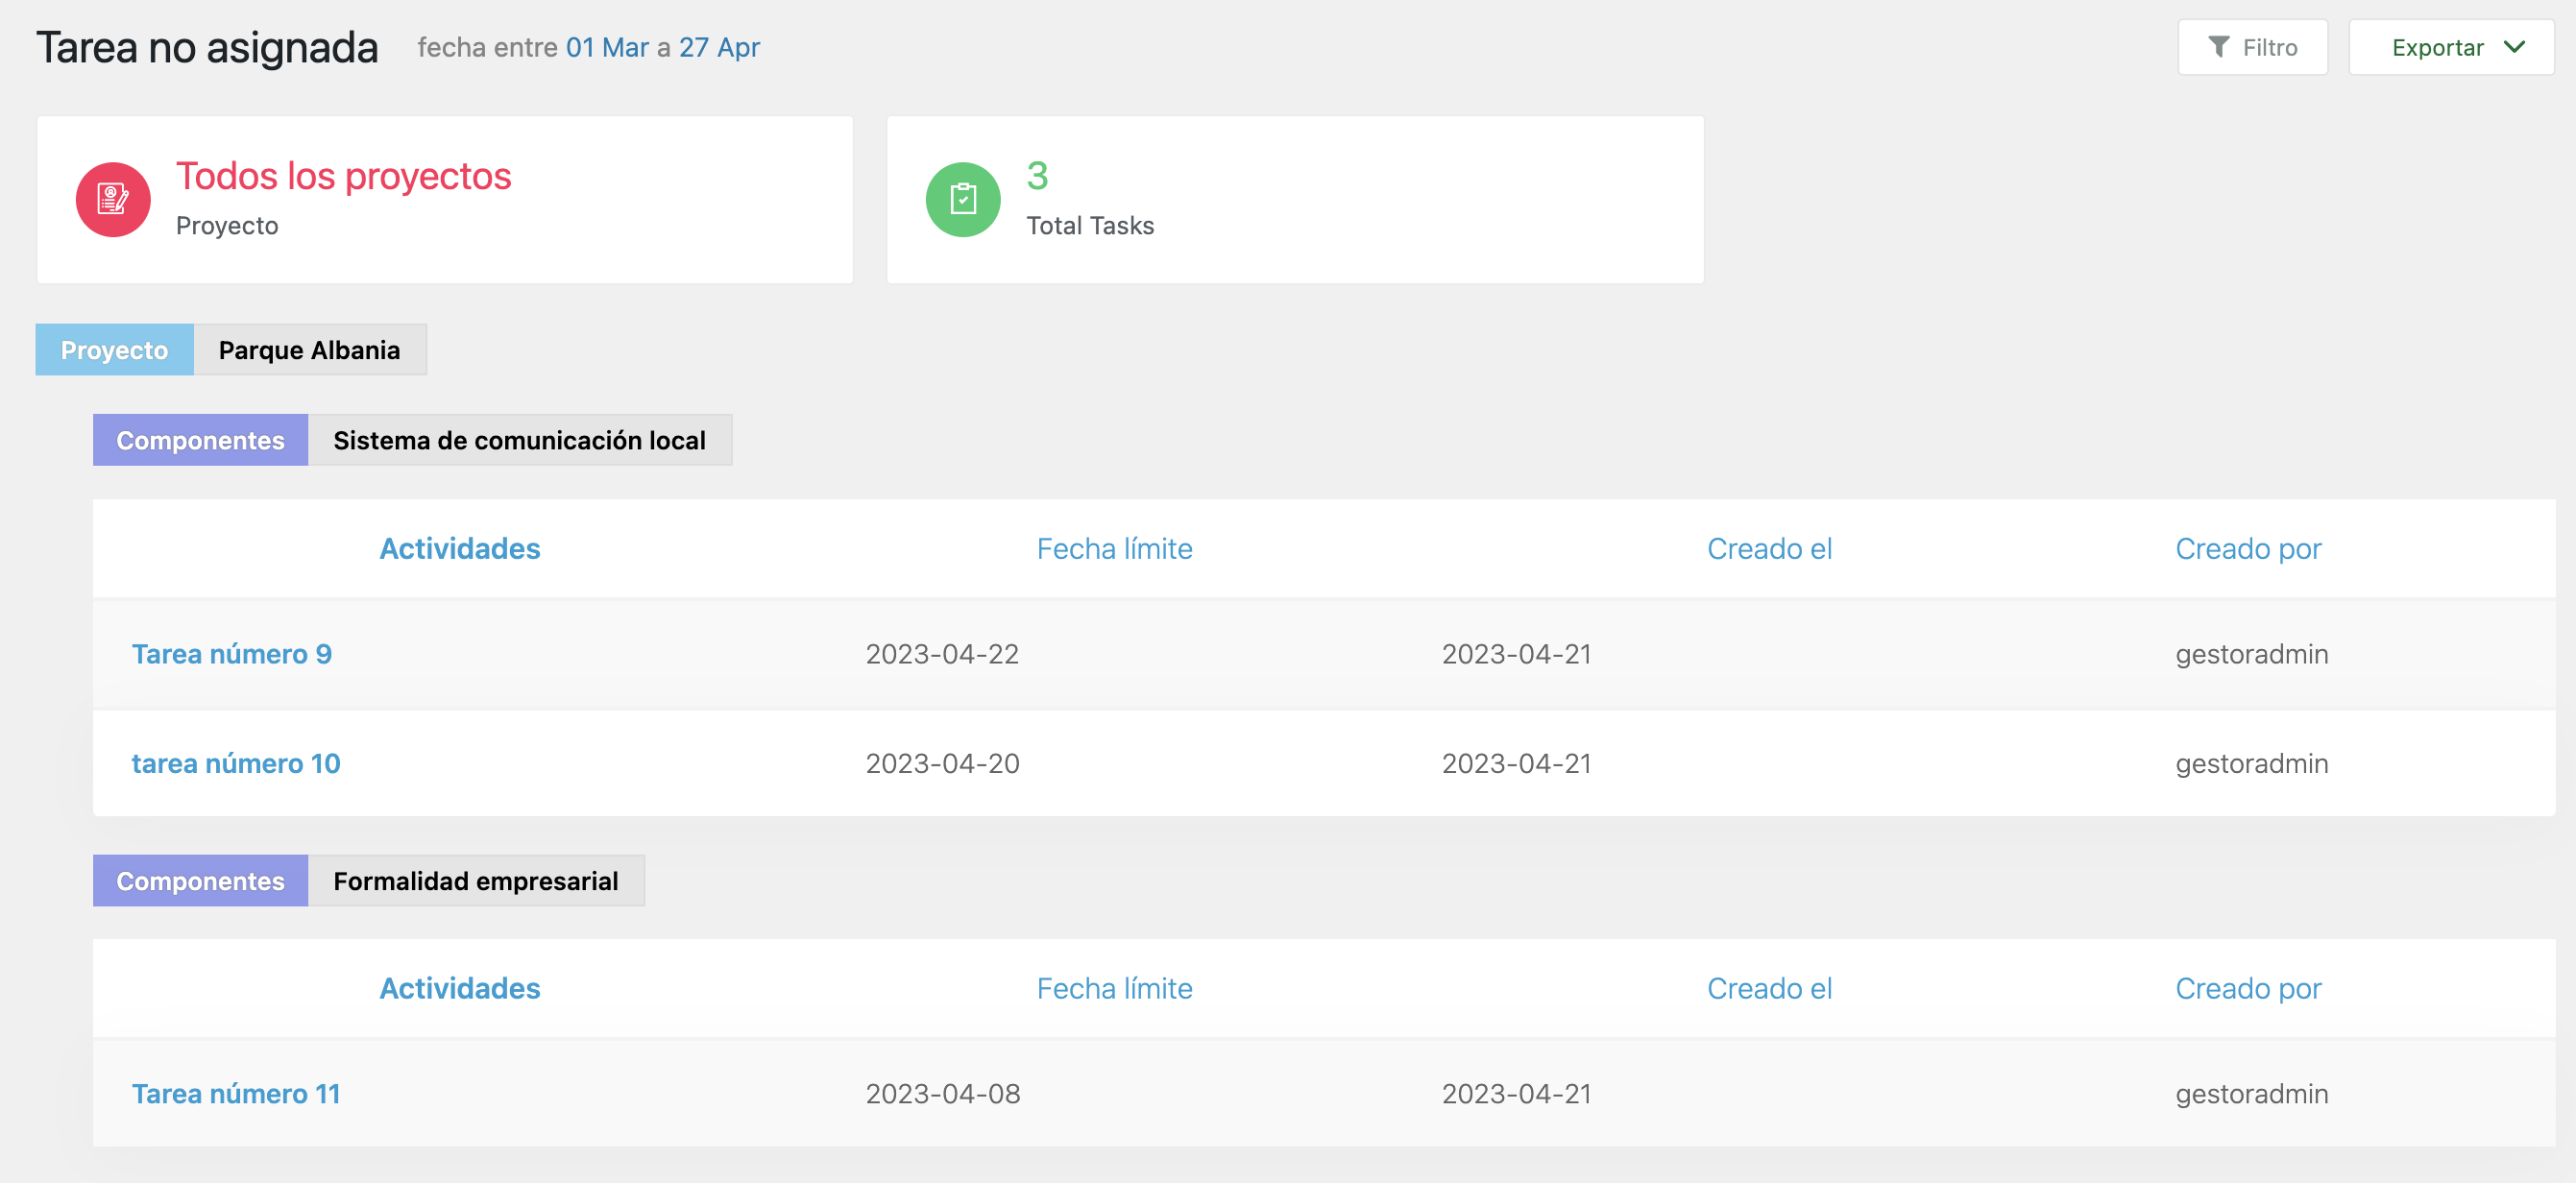The height and width of the screenshot is (1183, 2576).
Task: Sort first table by Creado por
Action: coord(2248,549)
